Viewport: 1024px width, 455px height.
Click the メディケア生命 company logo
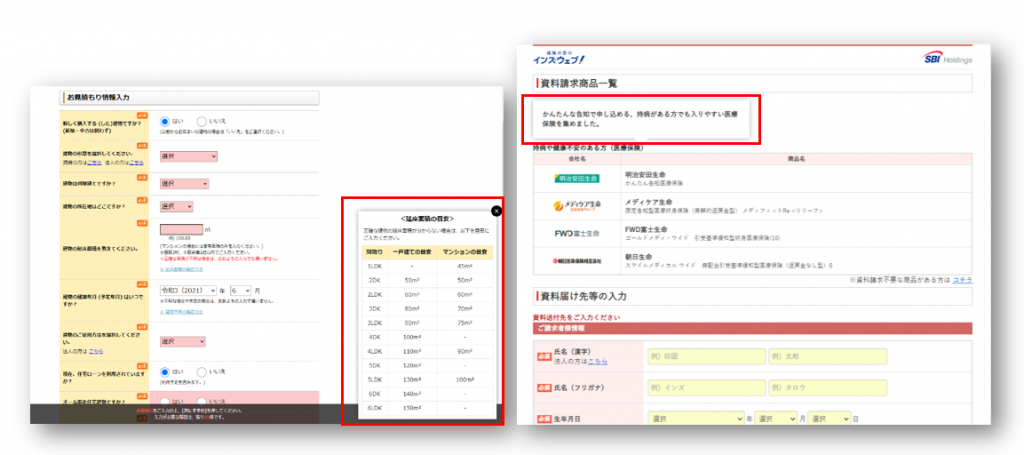(x=577, y=205)
